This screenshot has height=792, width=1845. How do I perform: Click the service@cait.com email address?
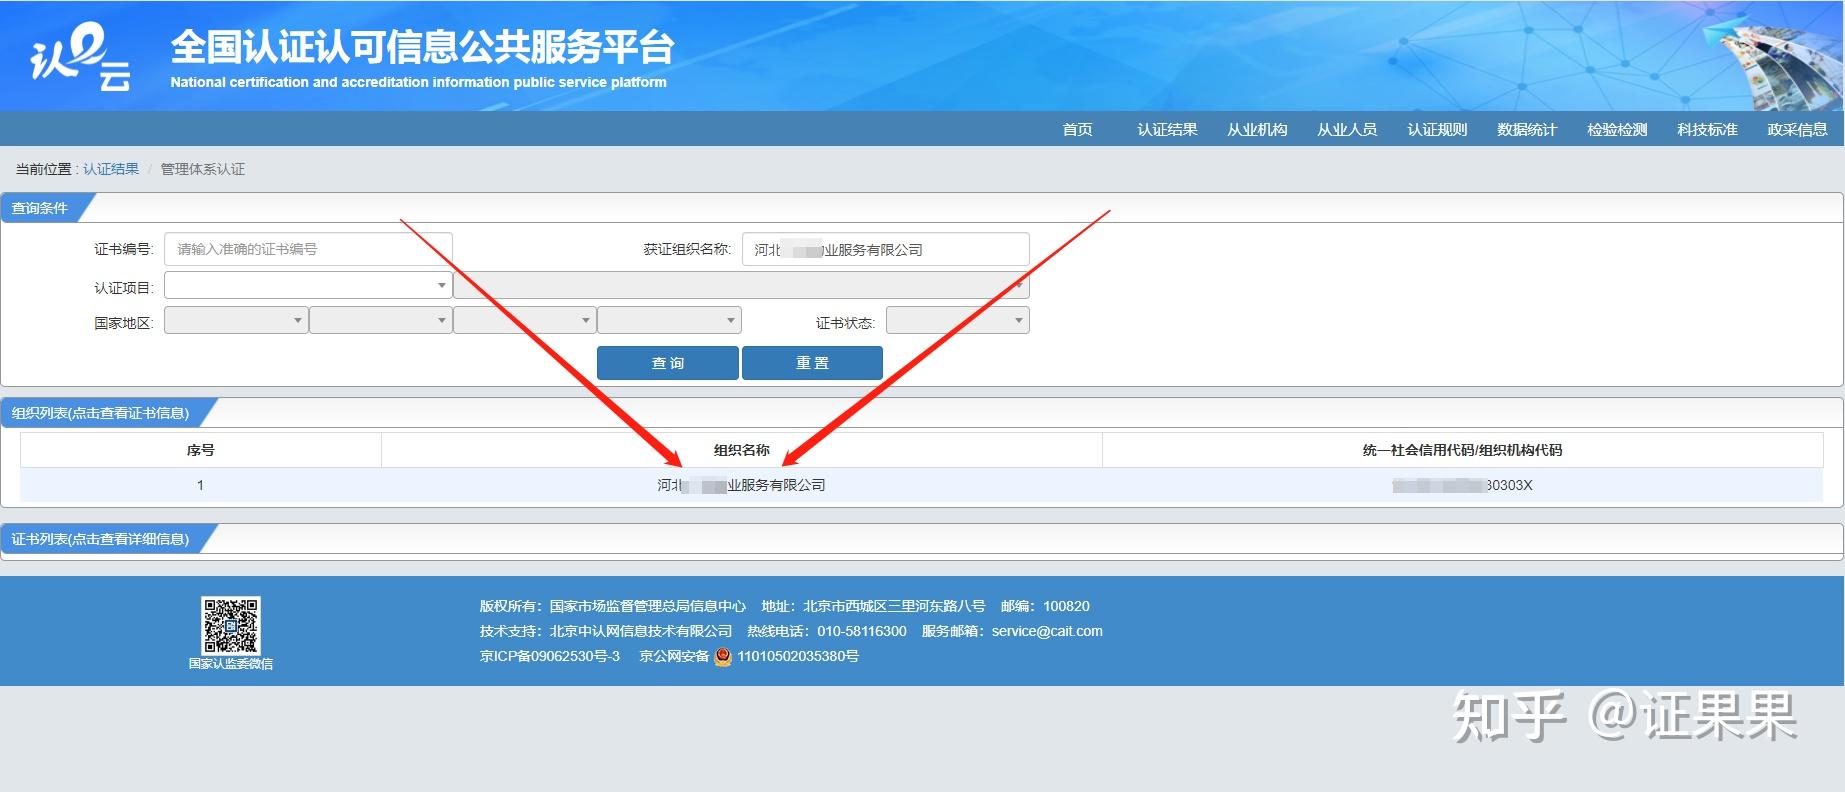[x=1047, y=631]
